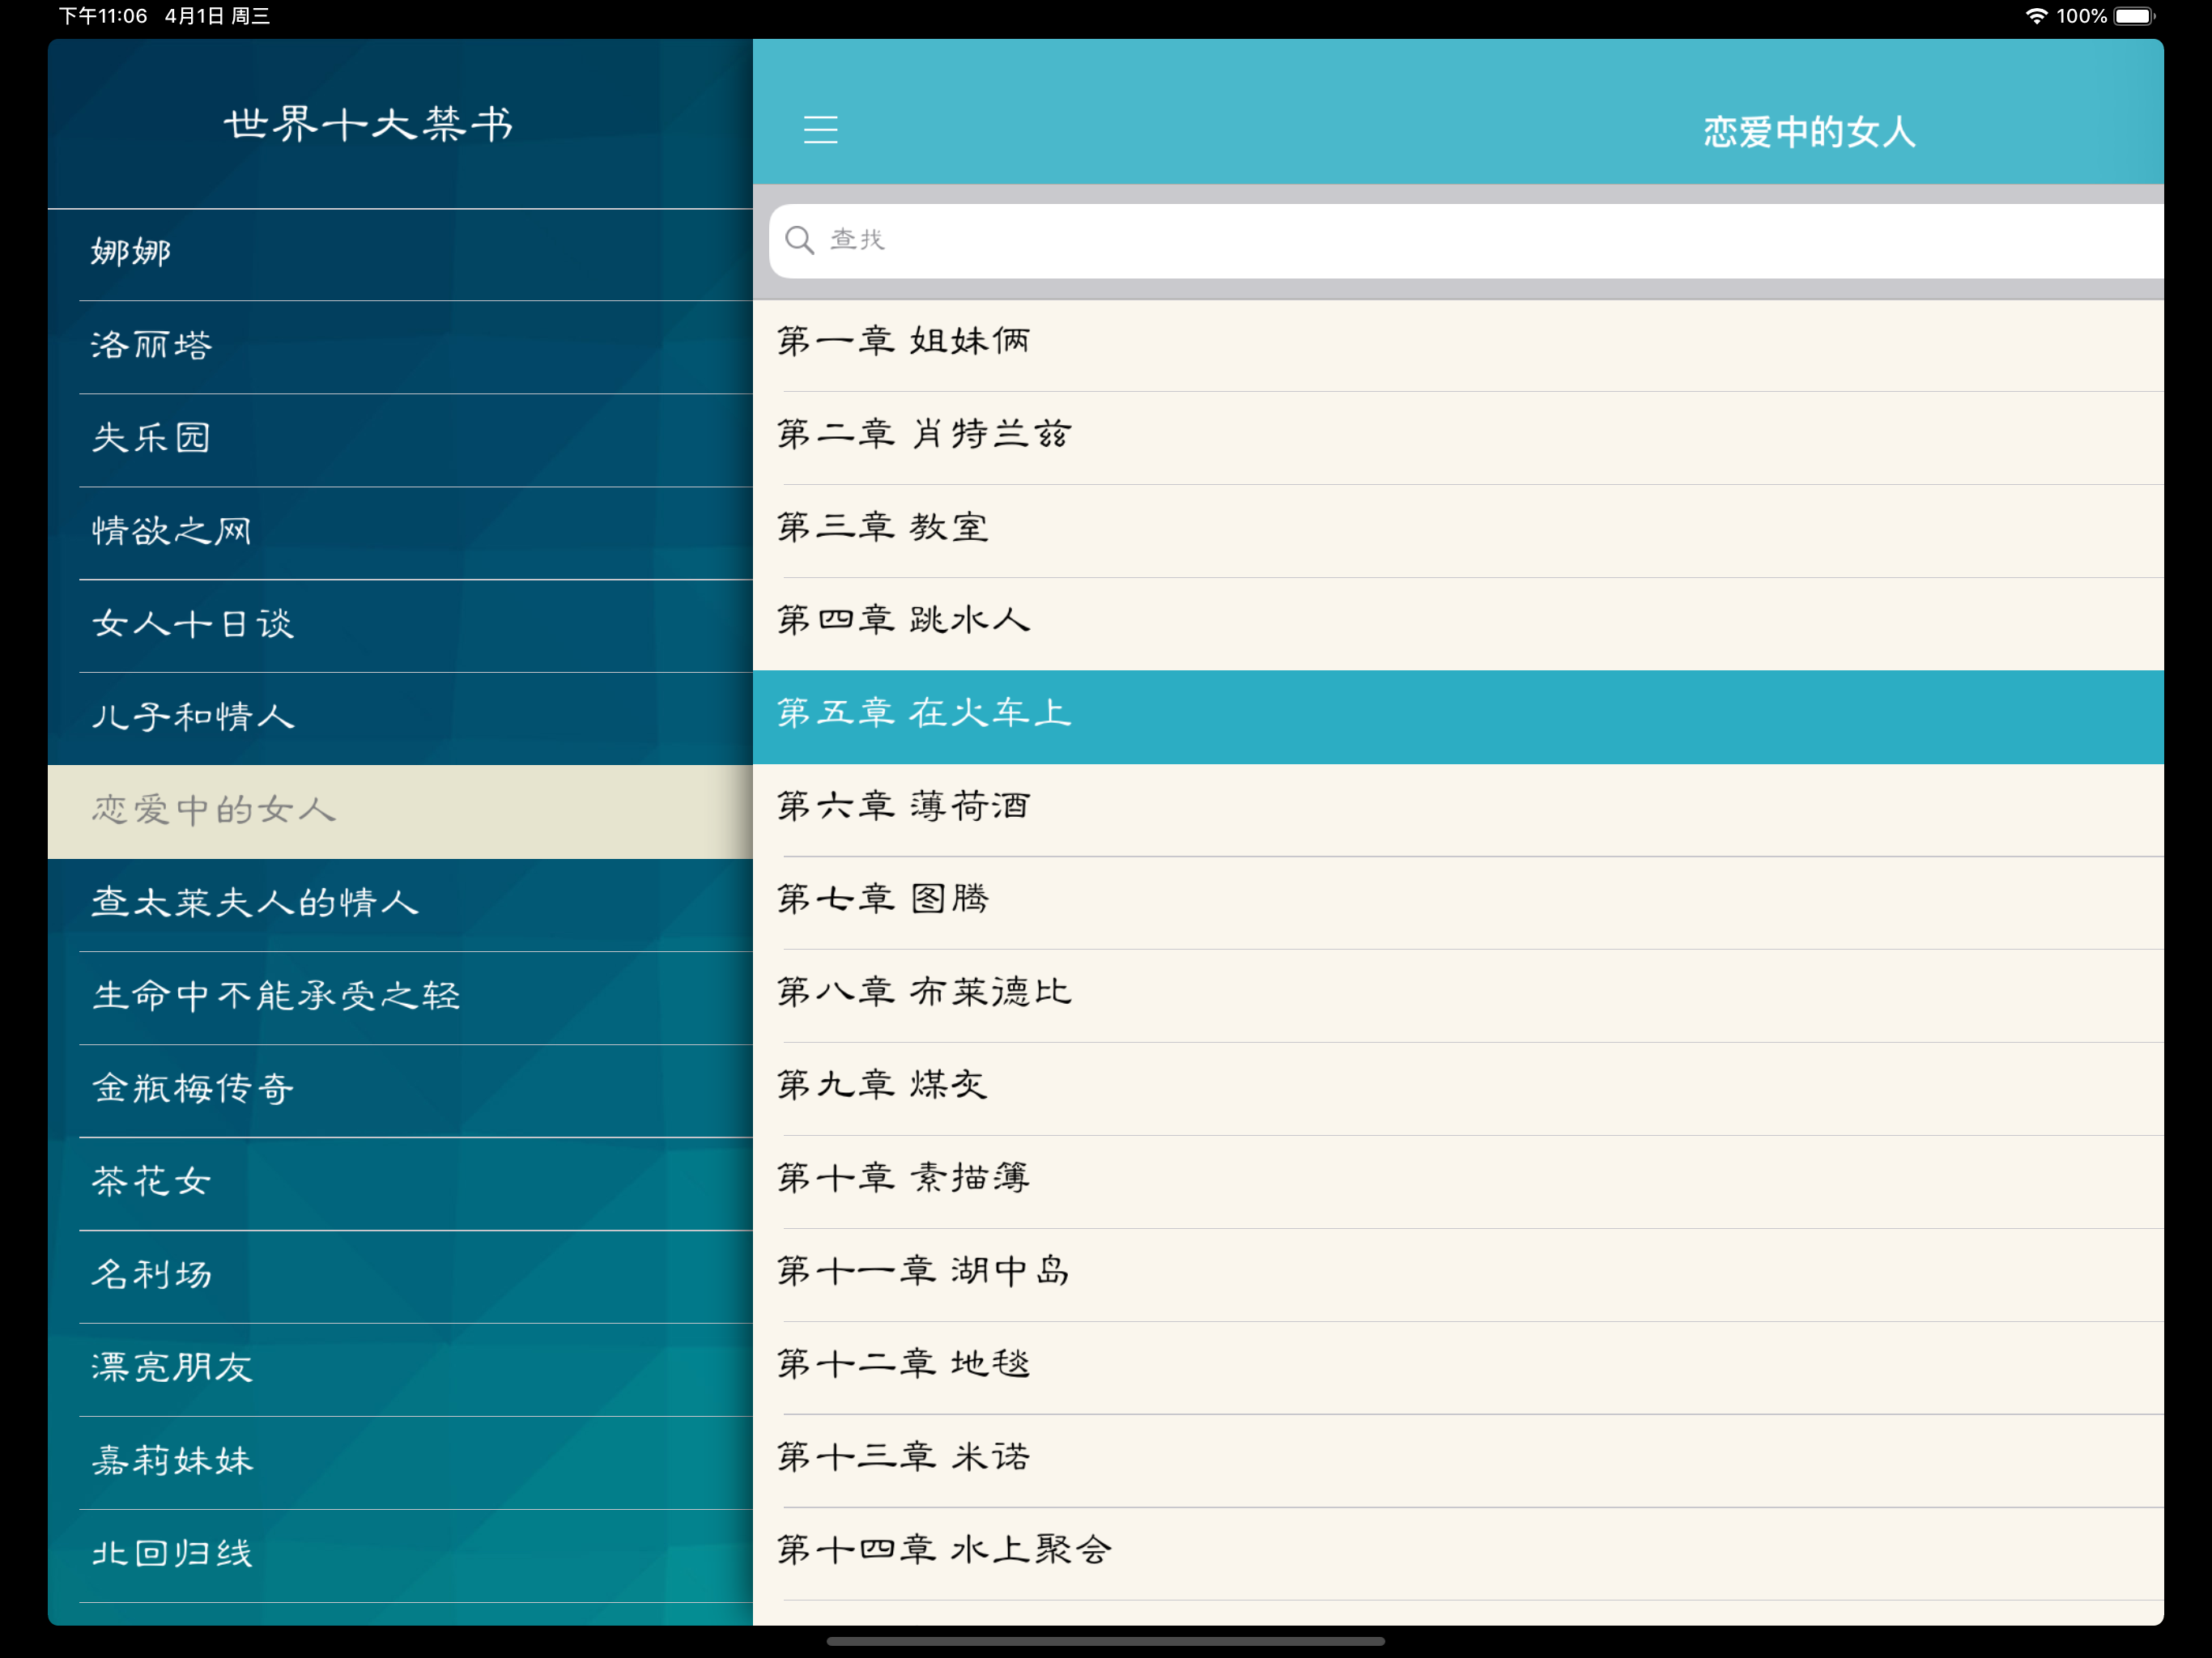Image resolution: width=2212 pixels, height=1658 pixels.
Task: Open chapter 第二章 肖特兰兹
Action: [1458, 438]
